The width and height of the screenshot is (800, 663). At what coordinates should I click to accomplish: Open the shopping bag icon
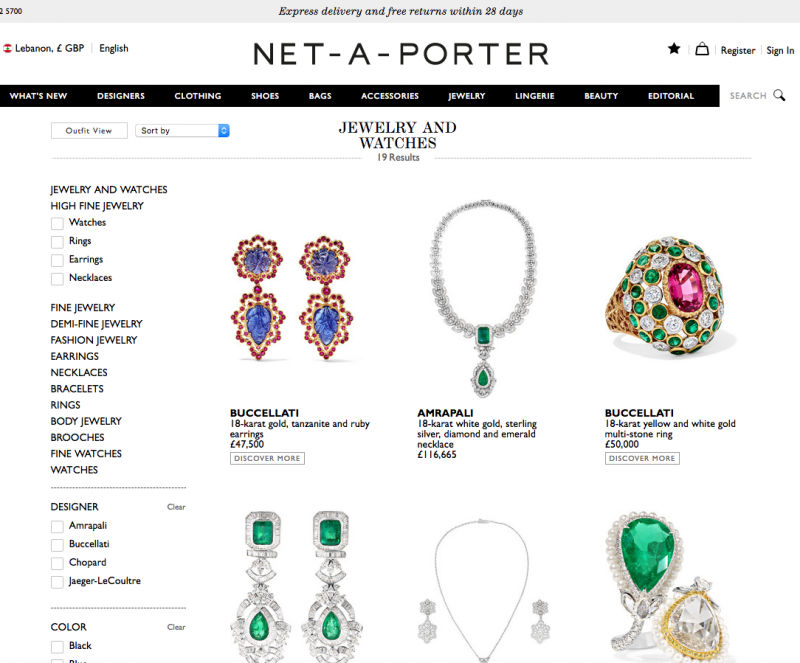702,49
